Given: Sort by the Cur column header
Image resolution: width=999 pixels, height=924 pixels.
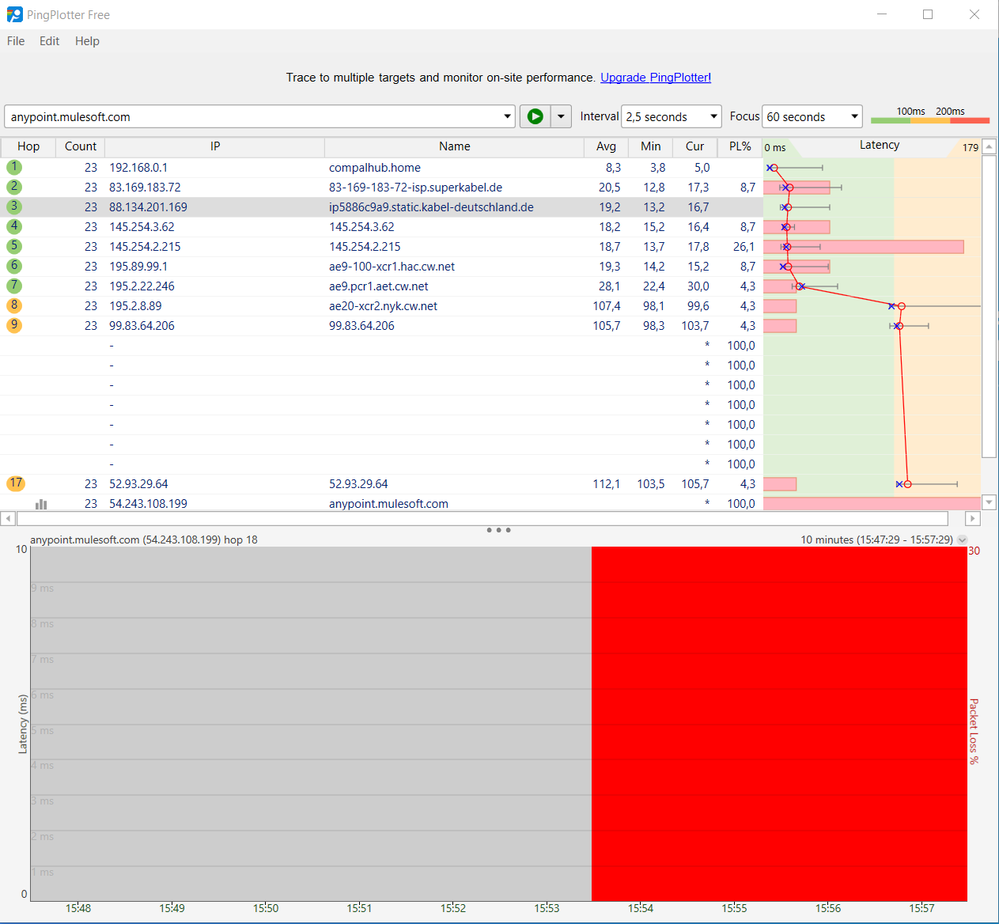Looking at the screenshot, I should coord(694,147).
